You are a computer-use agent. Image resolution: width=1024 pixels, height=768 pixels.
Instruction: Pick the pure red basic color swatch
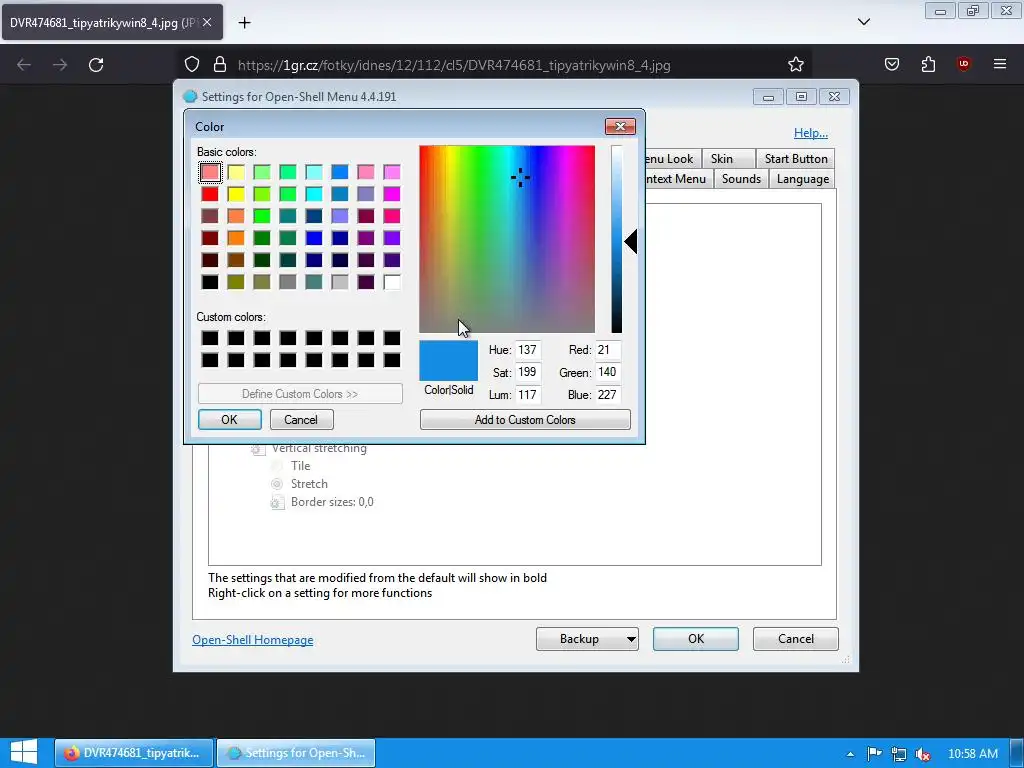coord(210,194)
